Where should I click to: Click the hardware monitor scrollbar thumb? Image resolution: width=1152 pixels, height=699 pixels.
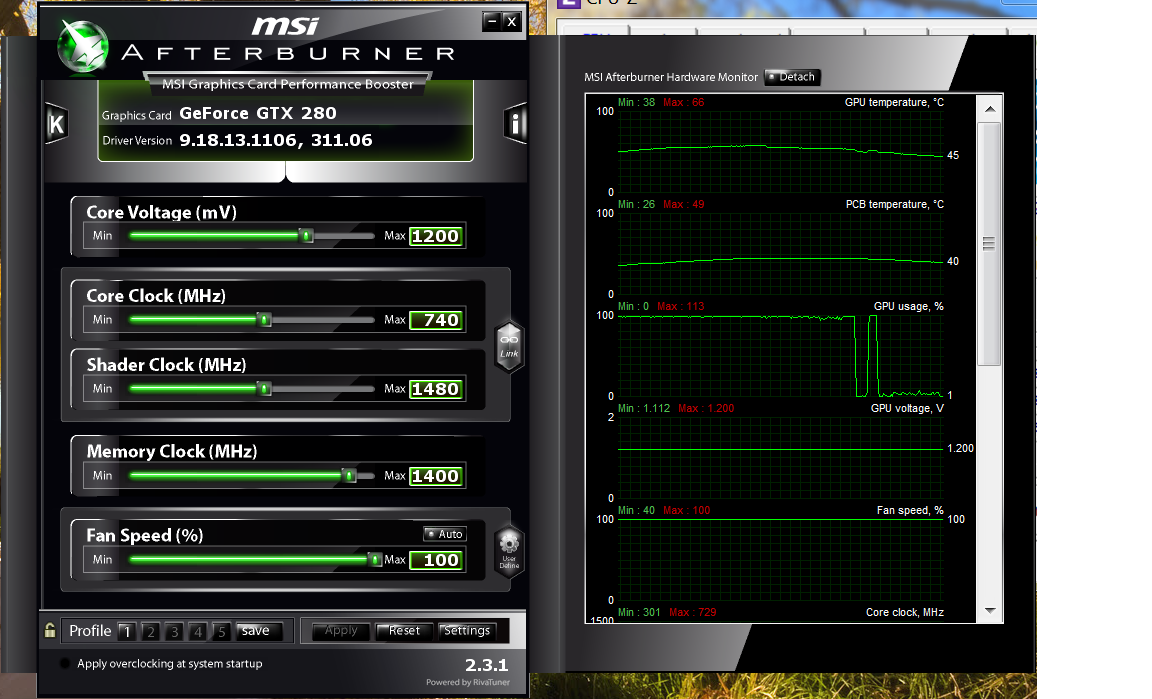click(x=990, y=243)
